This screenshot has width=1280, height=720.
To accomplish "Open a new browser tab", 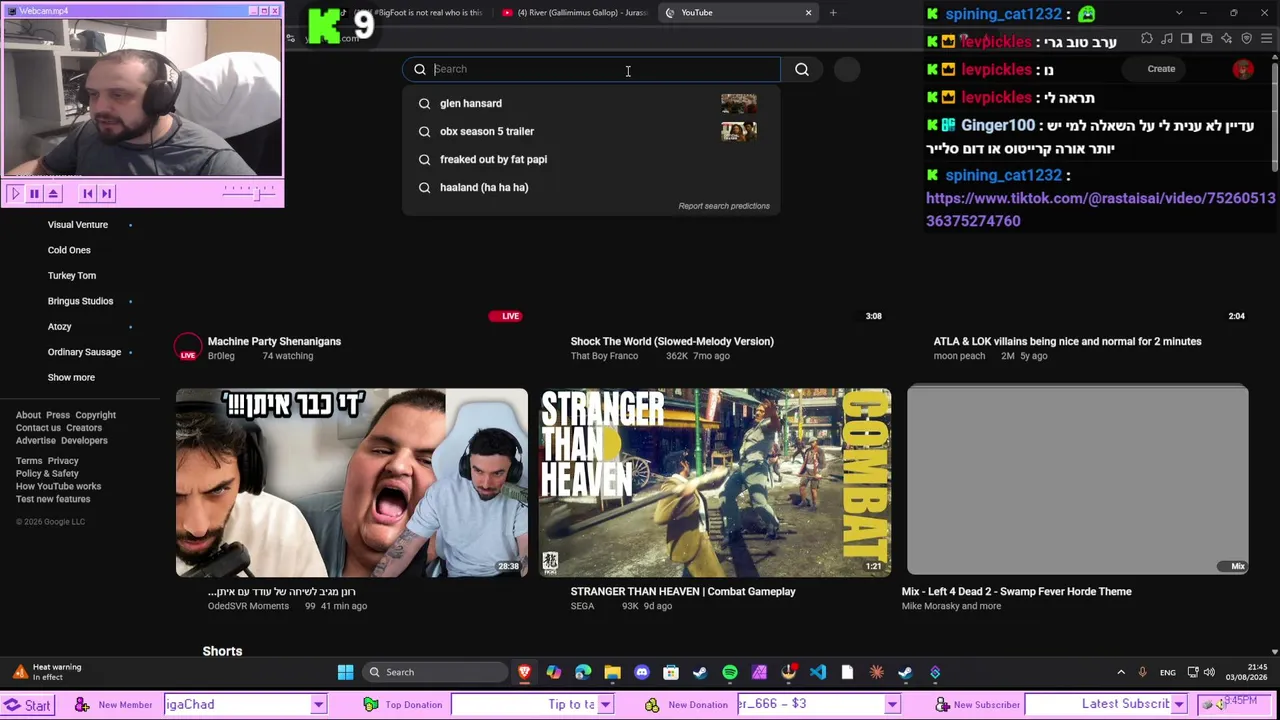I will click(x=833, y=13).
